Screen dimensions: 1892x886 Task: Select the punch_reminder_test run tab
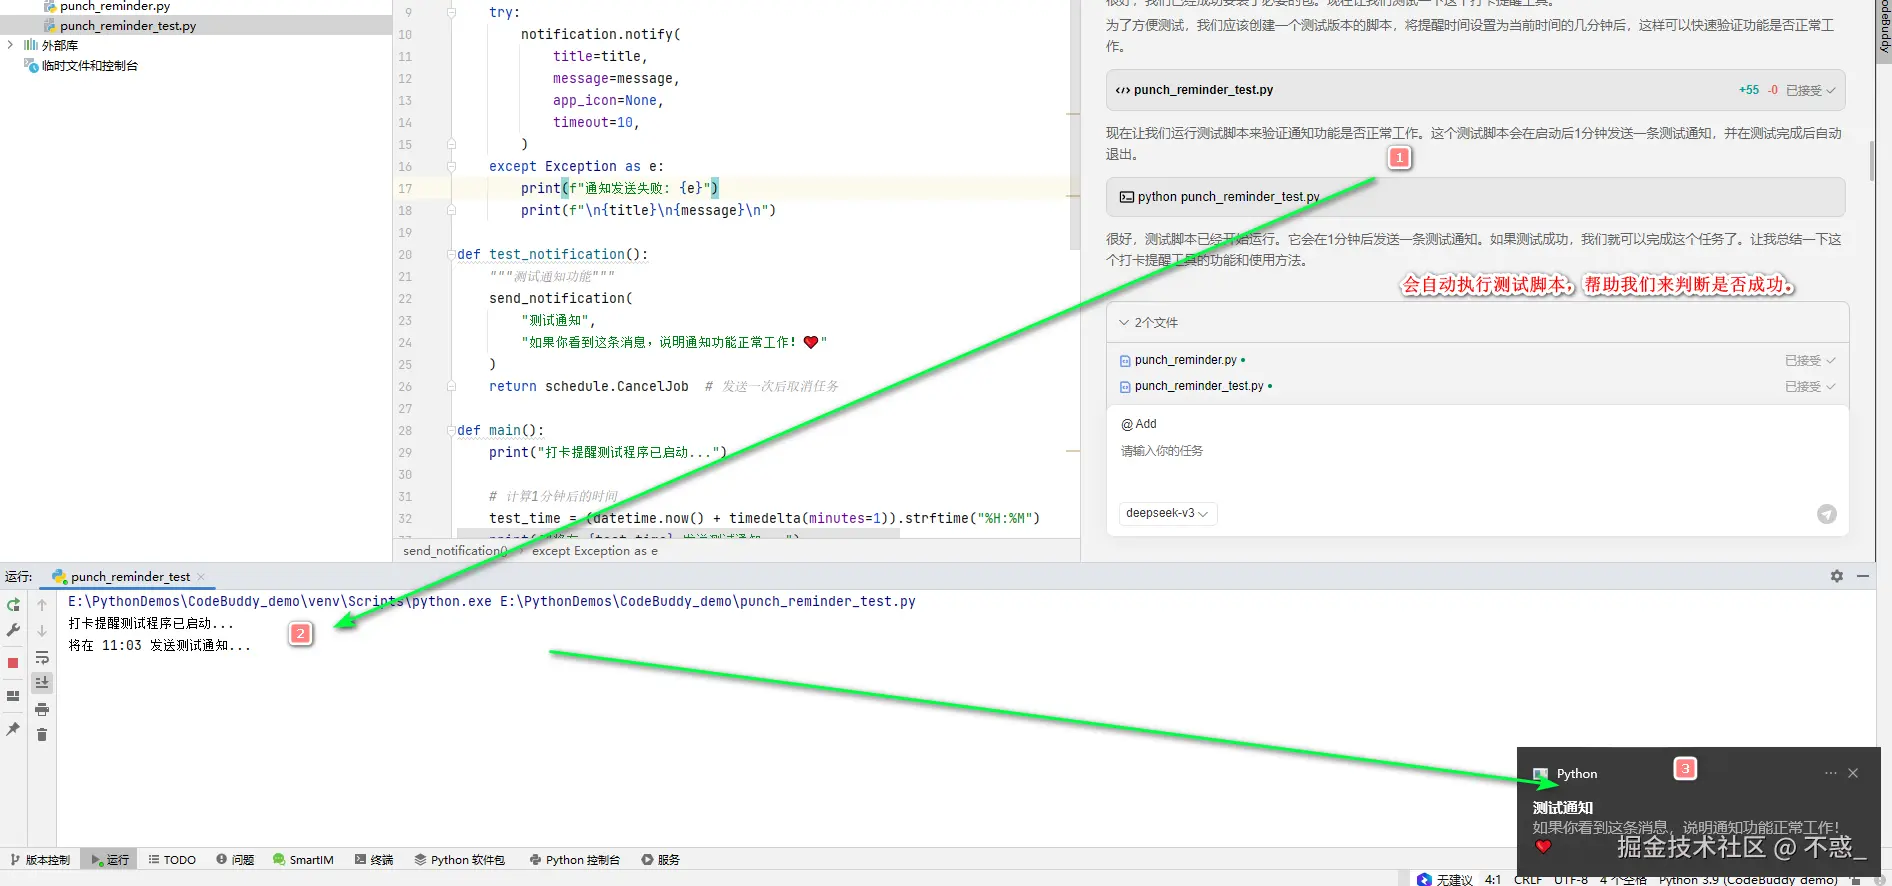tap(130, 577)
